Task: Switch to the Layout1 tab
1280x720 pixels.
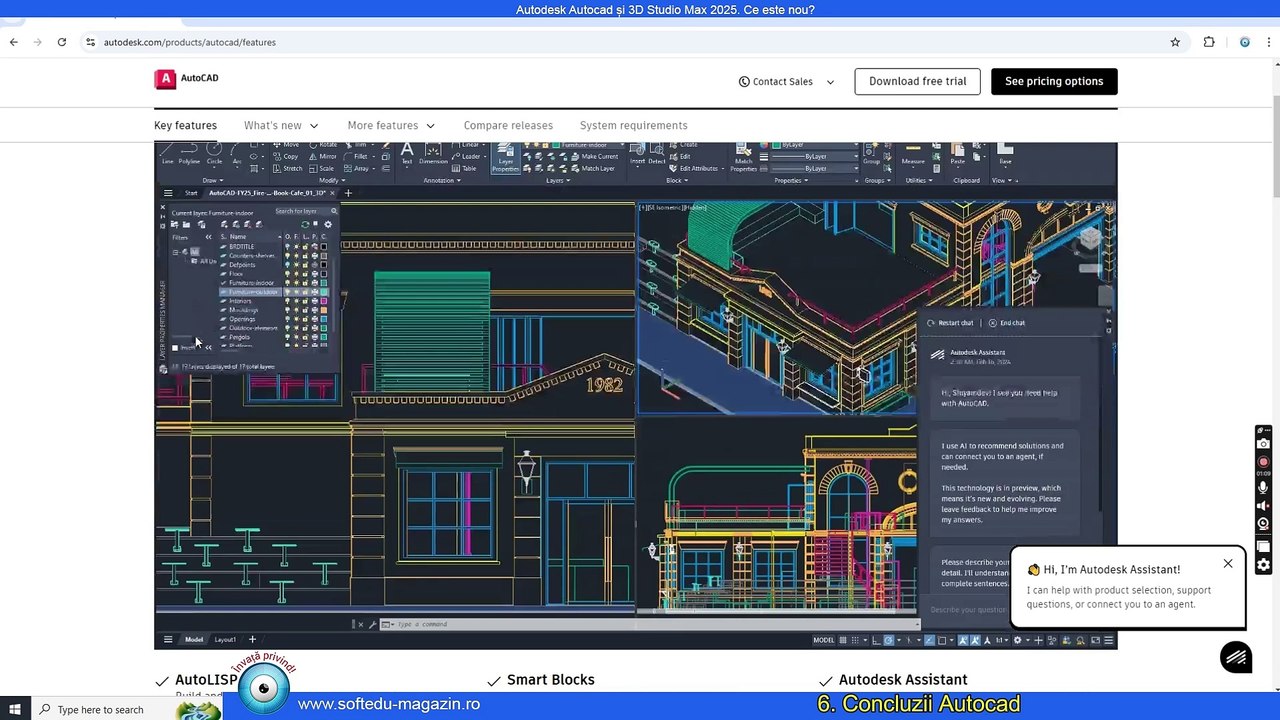Action: tap(225, 639)
